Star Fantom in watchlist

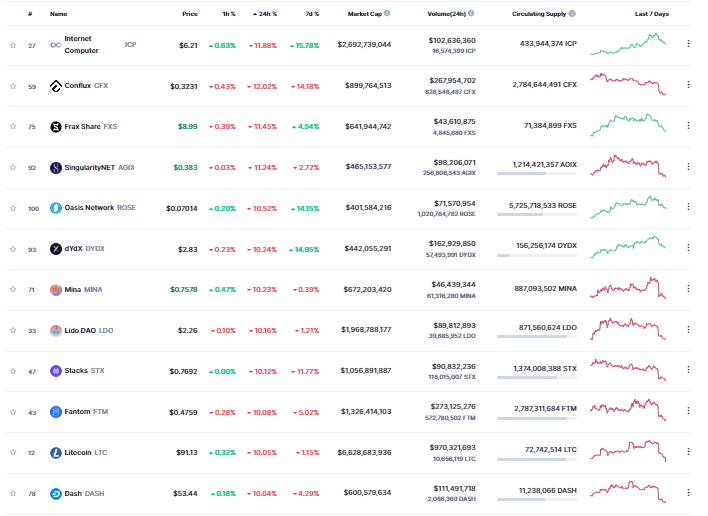point(13,412)
